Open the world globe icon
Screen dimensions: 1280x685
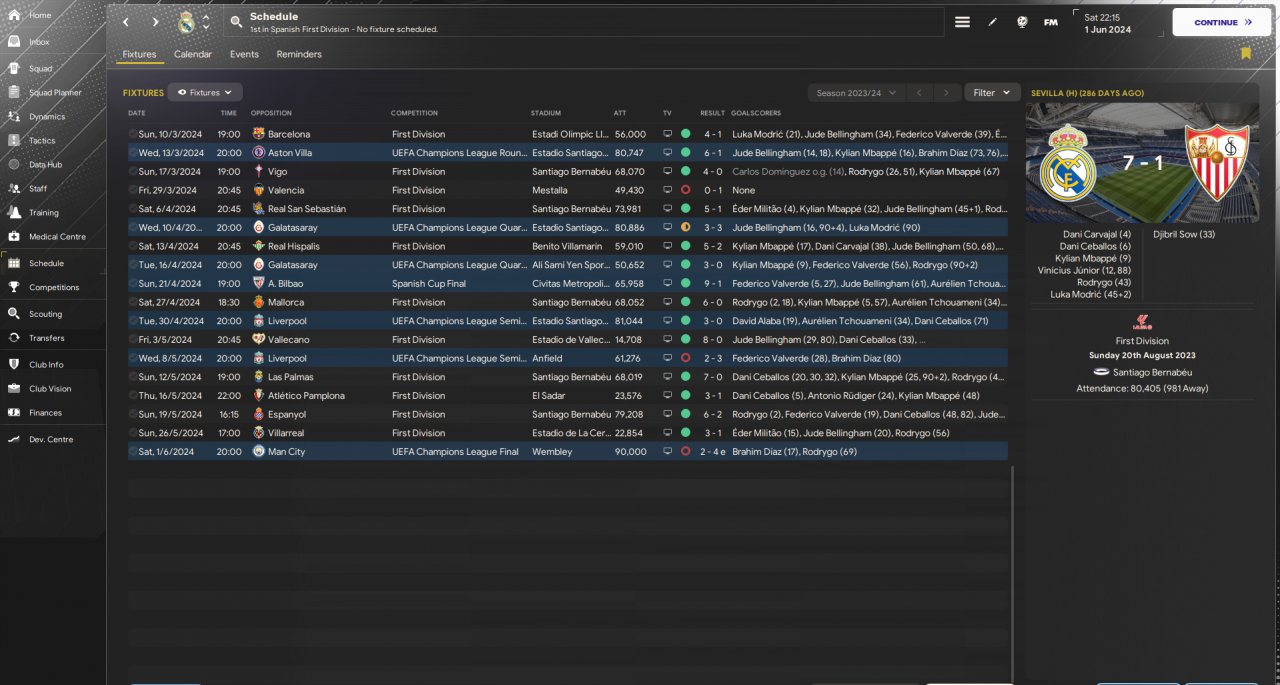[1022, 22]
